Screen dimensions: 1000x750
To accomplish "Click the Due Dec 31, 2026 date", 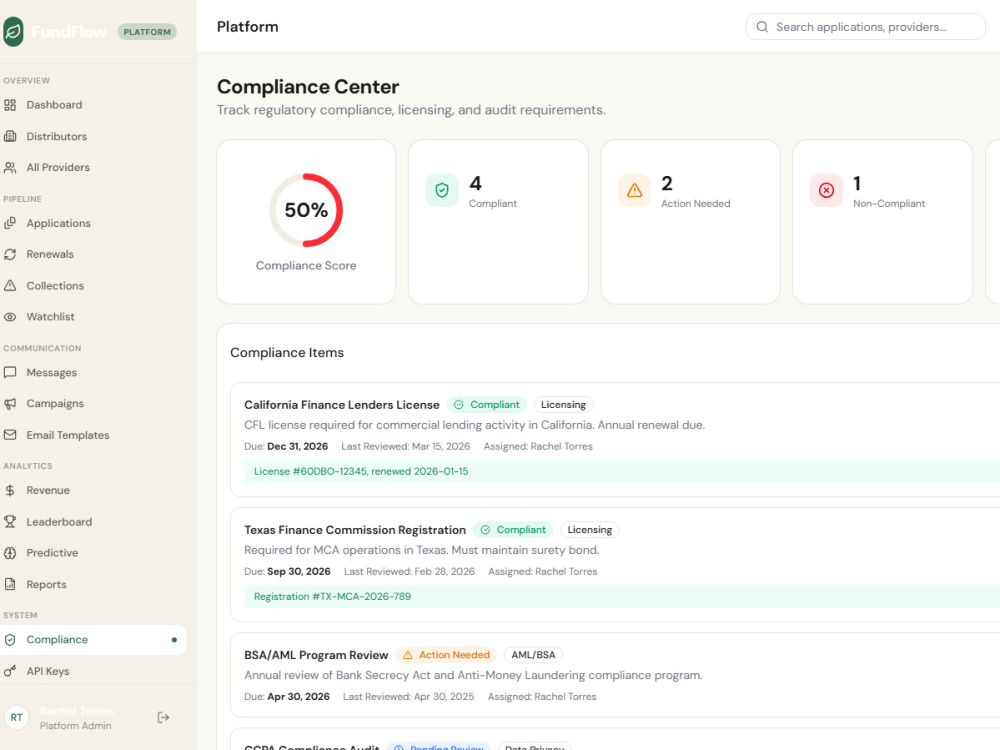I will coord(286,446).
